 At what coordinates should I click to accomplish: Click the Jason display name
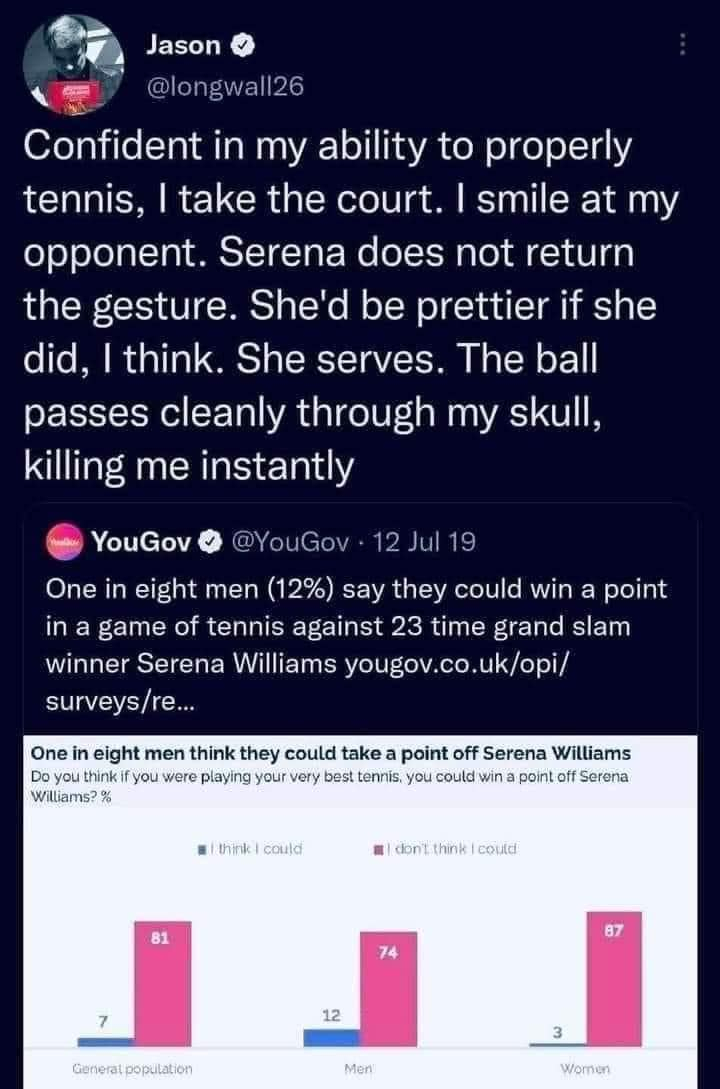(x=183, y=45)
